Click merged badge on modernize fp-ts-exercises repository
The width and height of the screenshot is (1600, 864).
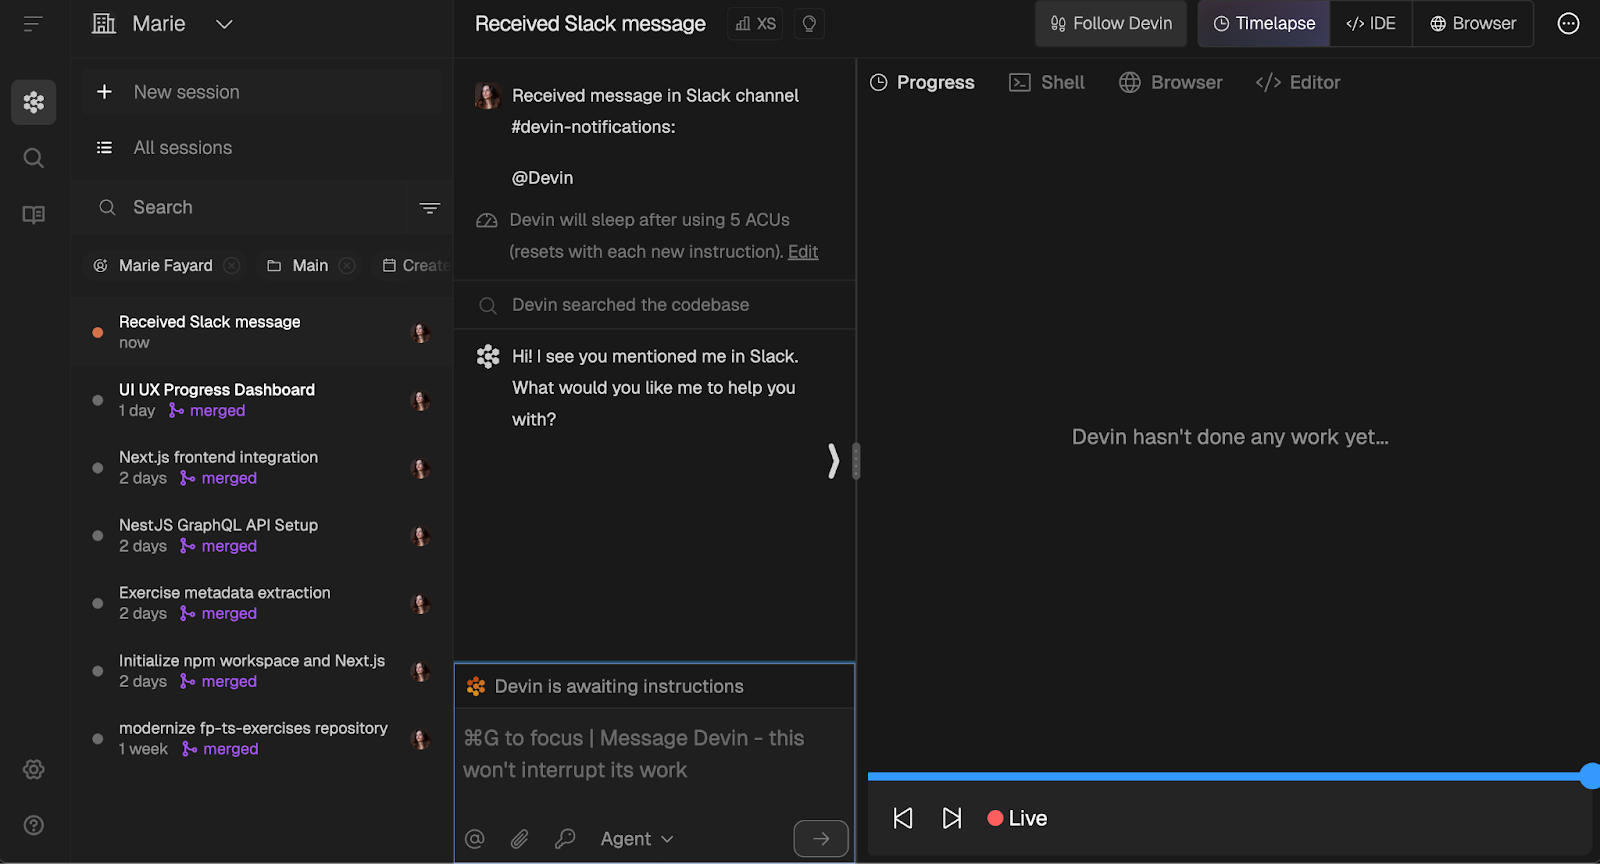(221, 749)
